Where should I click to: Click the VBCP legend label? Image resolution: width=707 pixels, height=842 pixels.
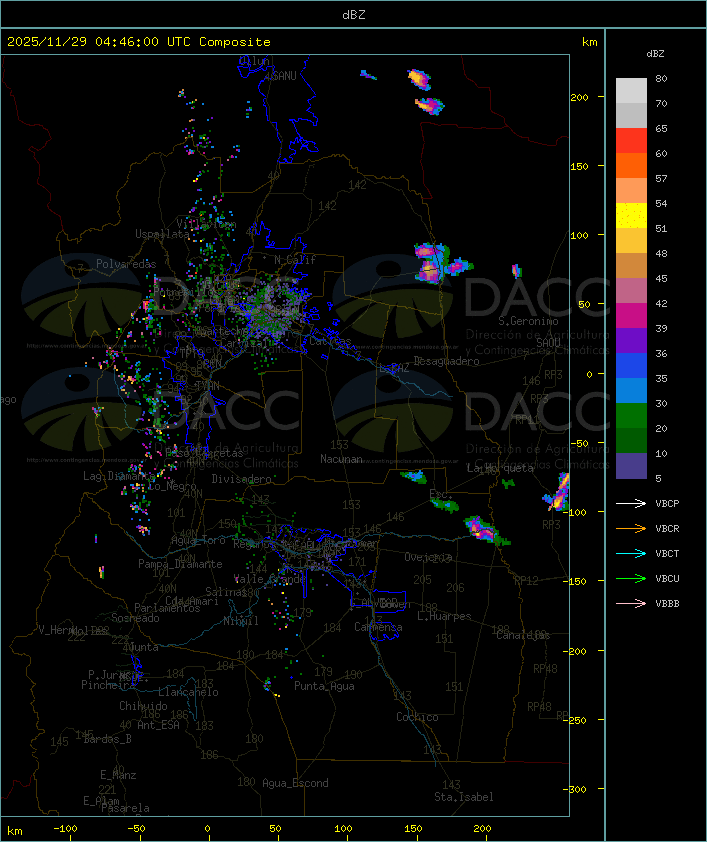[667, 504]
